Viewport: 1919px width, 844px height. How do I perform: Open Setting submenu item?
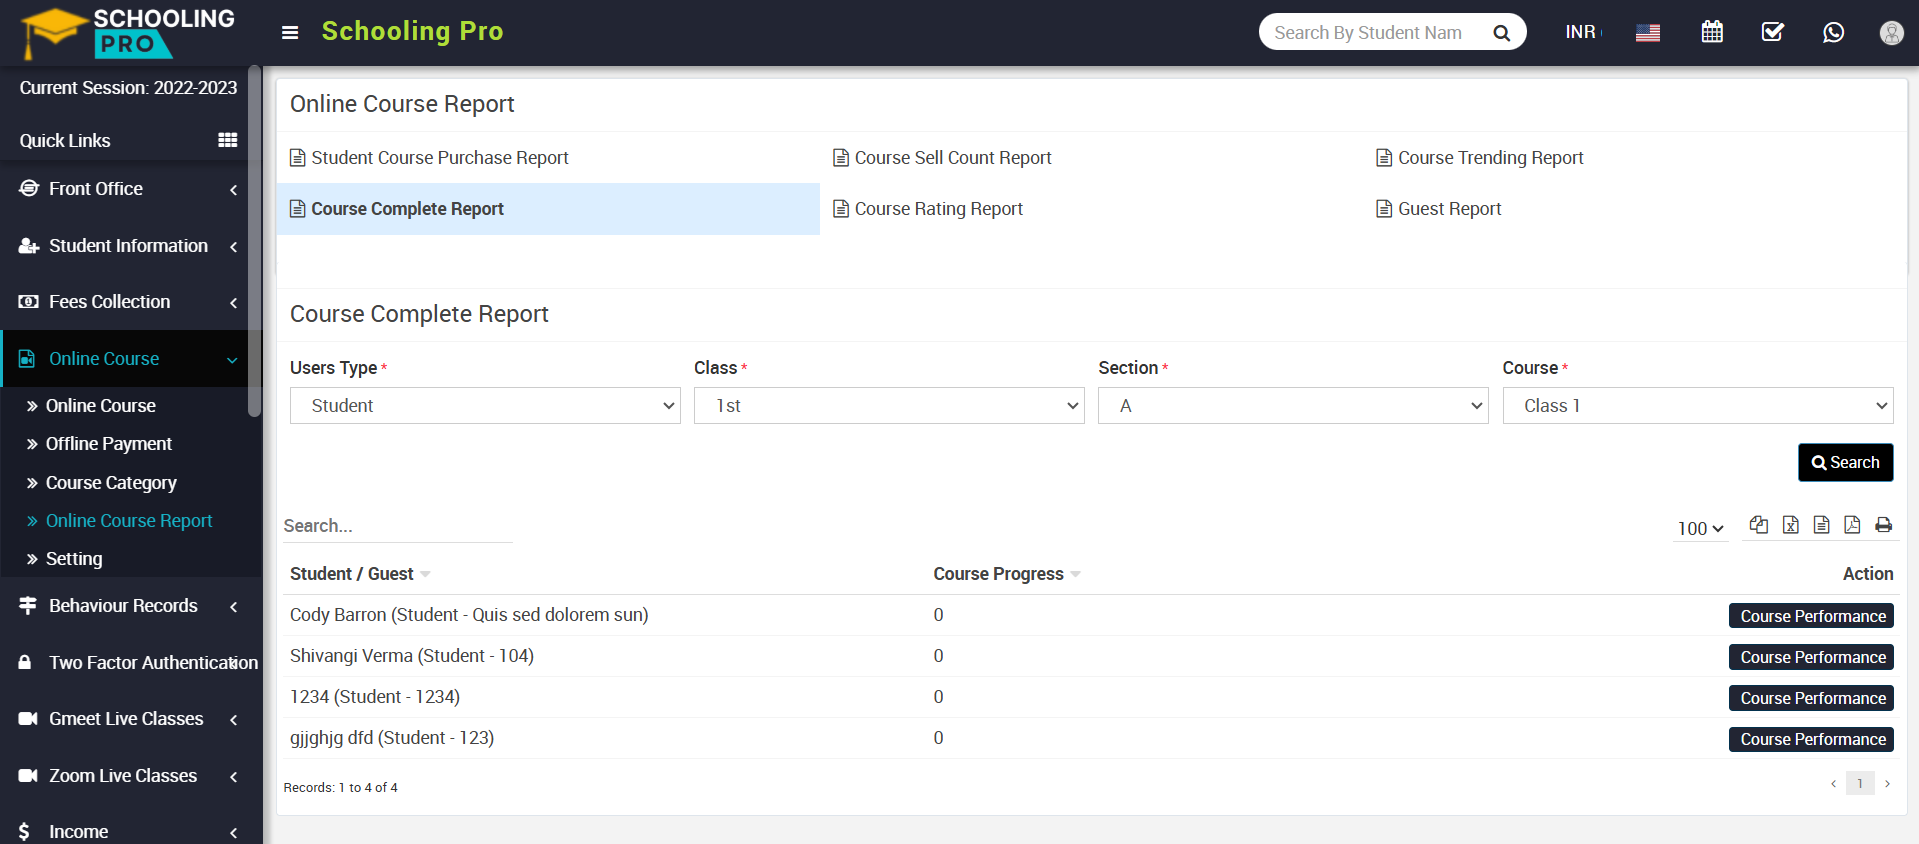coord(74,559)
